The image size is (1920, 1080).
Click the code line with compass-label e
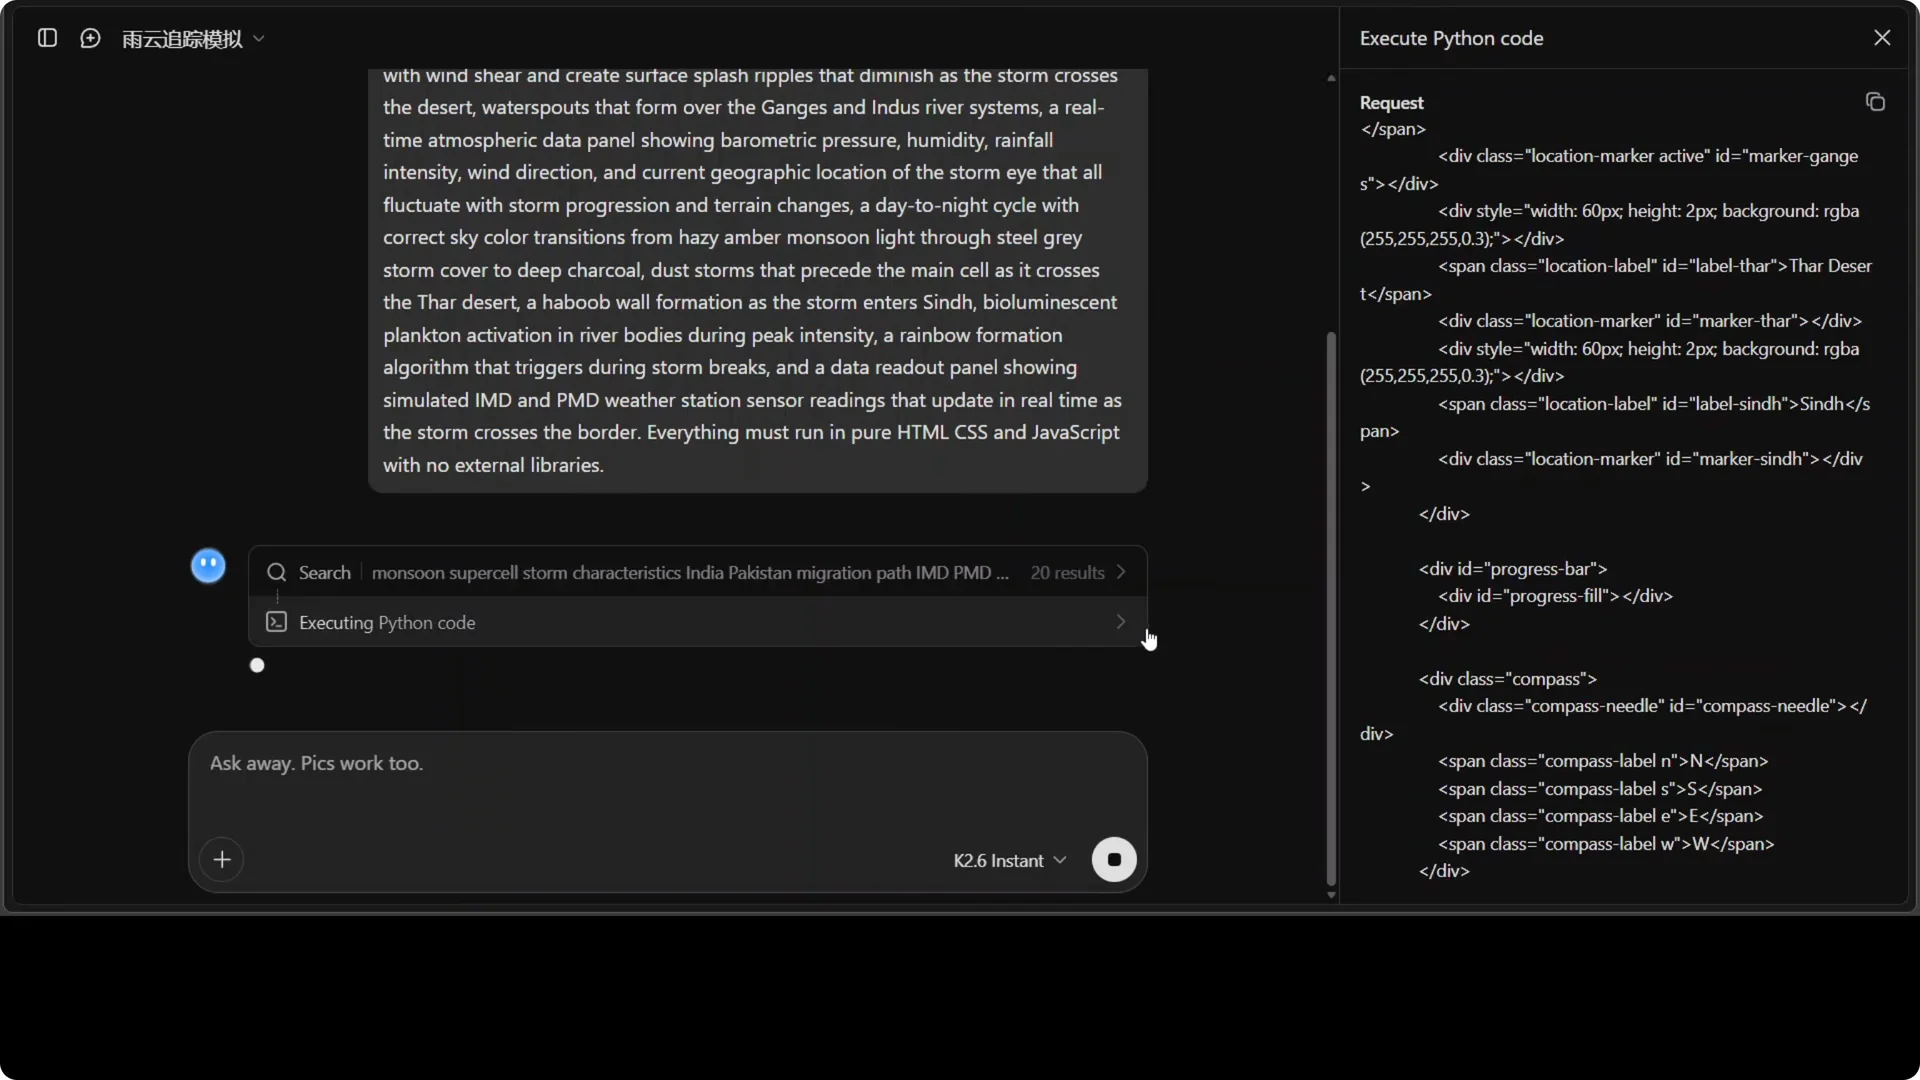pyautogui.click(x=1601, y=816)
